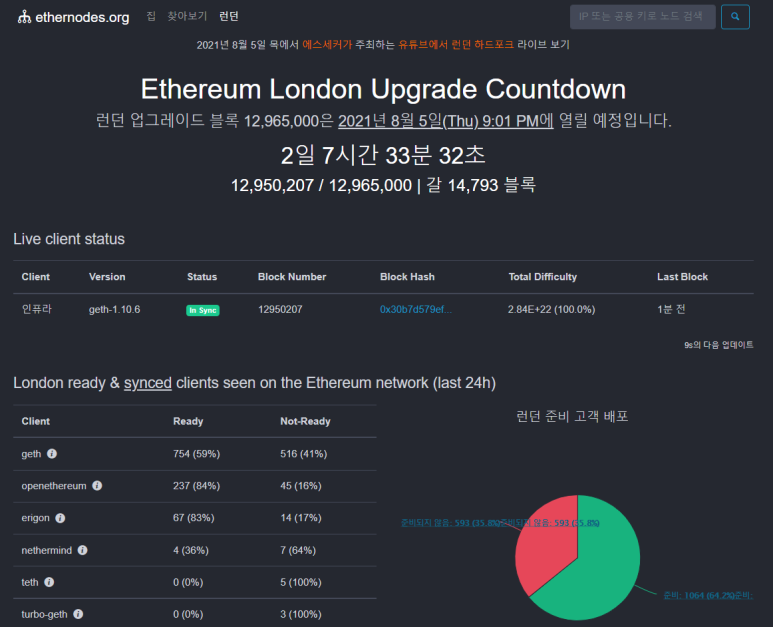This screenshot has width=773, height=627.
Task: Click the 런던 준비 고객 배포 chart title
Action: pyautogui.click(x=572, y=417)
